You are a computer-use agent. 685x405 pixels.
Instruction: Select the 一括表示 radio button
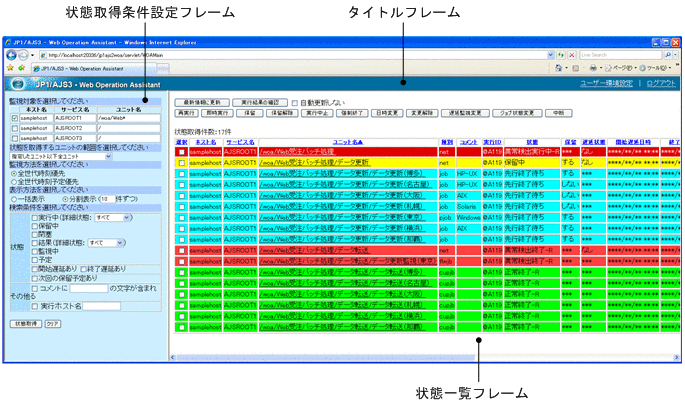[x=14, y=199]
